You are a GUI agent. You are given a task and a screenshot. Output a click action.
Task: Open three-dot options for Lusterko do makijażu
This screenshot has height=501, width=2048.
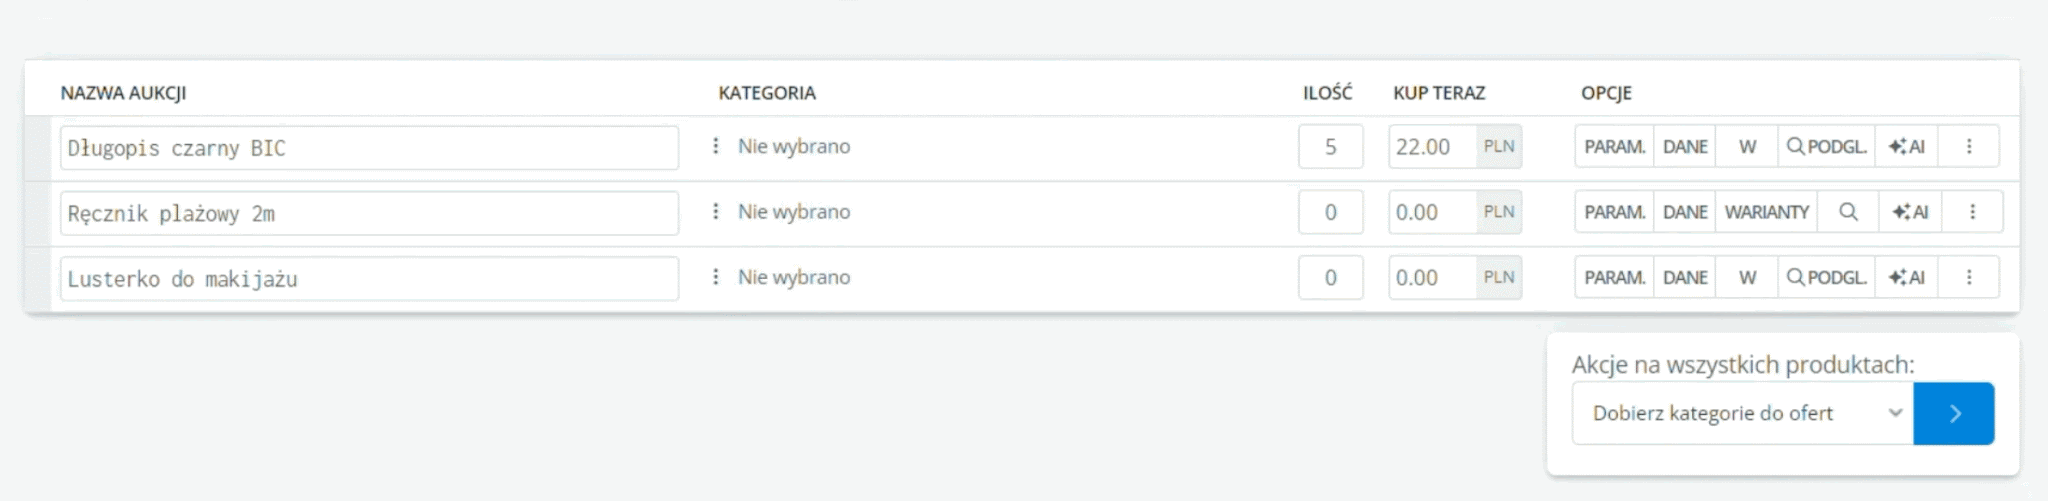1969,278
